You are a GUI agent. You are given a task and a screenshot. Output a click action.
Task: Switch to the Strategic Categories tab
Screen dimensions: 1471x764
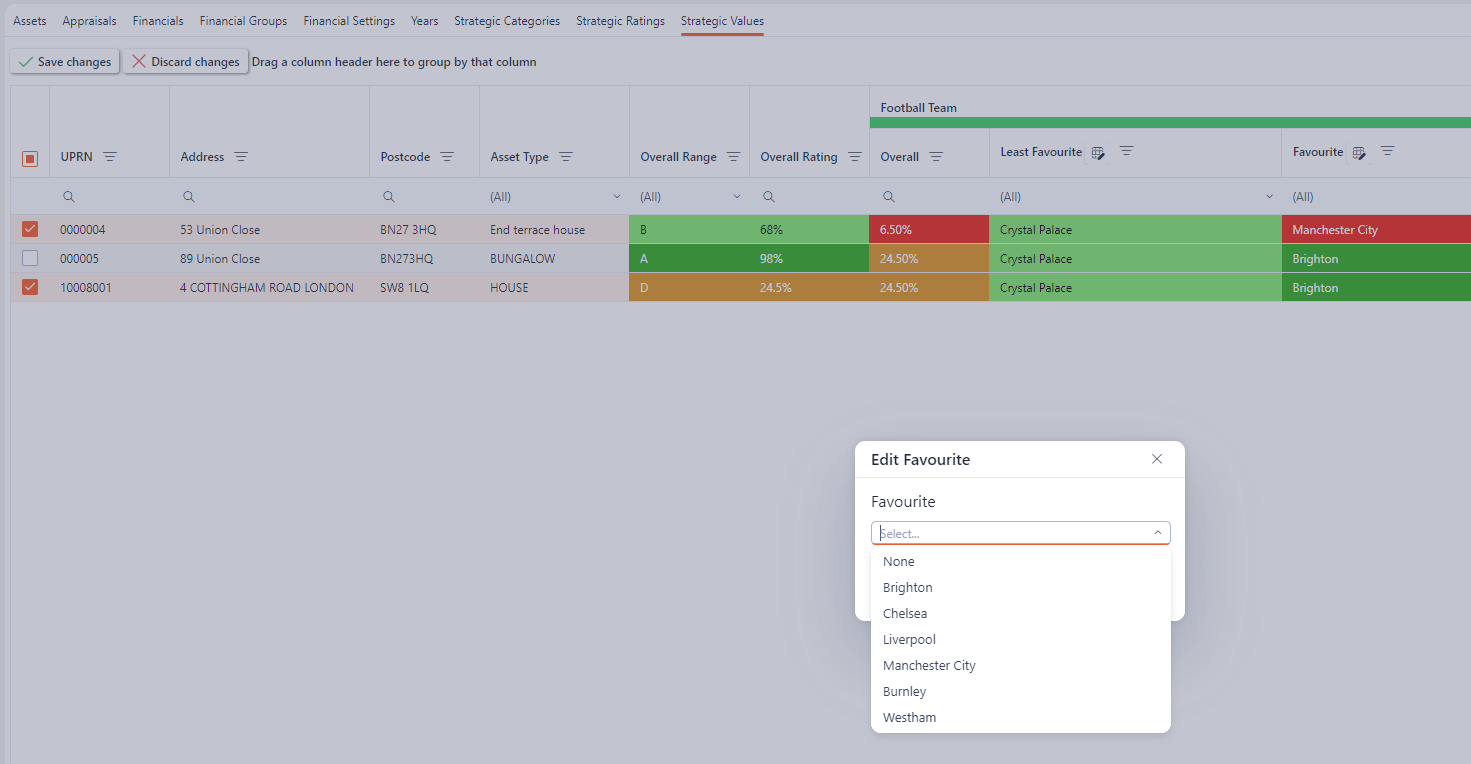[507, 21]
